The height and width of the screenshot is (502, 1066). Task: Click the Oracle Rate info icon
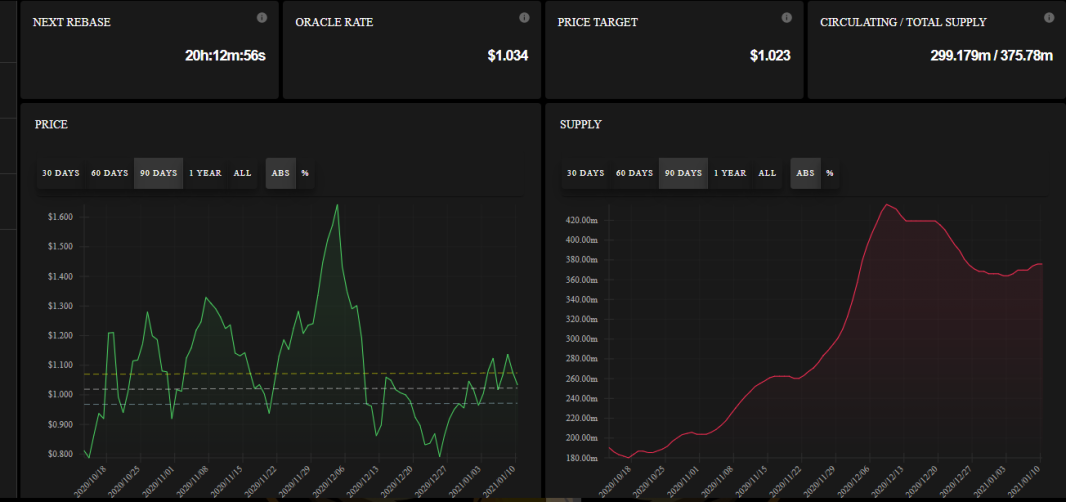[x=524, y=18]
